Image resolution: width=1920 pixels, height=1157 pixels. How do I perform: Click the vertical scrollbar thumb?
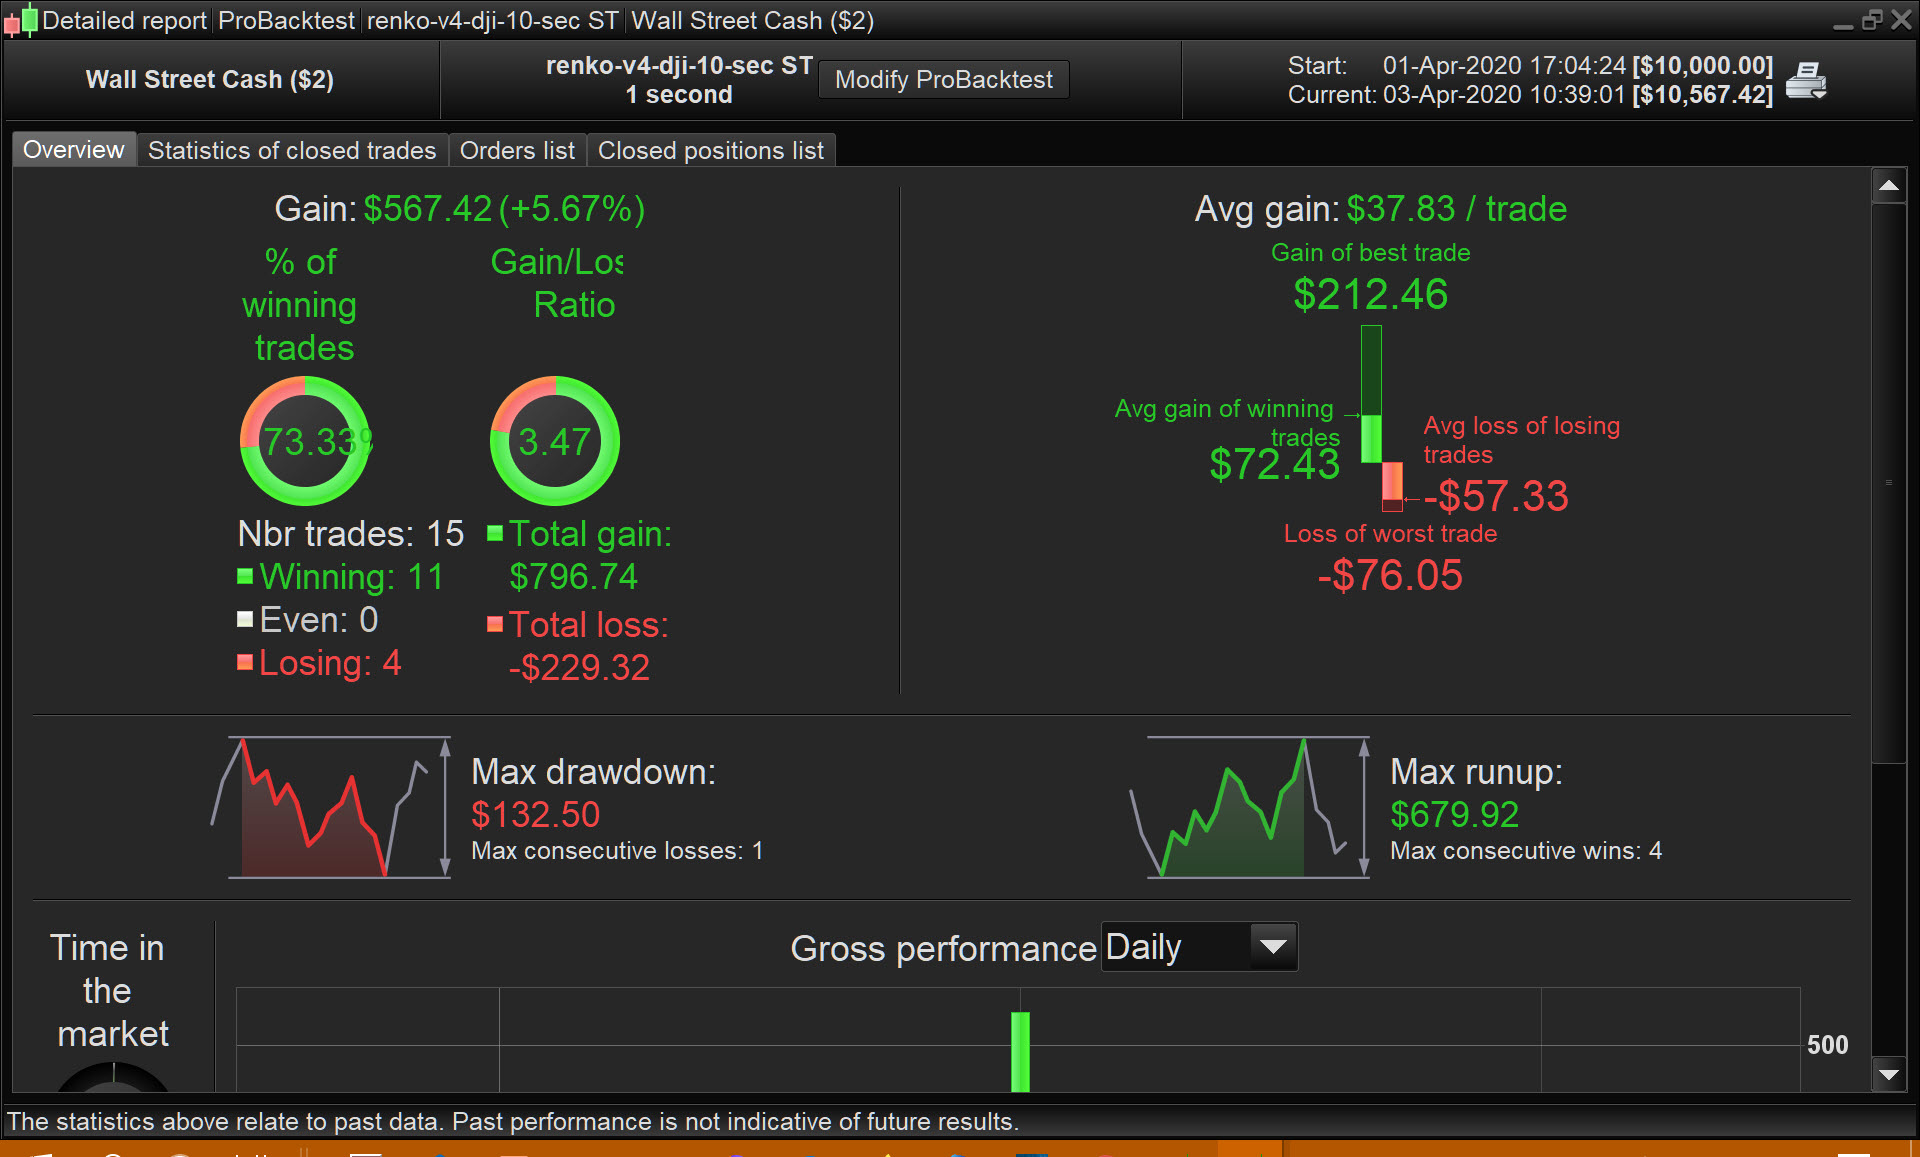(x=1888, y=480)
